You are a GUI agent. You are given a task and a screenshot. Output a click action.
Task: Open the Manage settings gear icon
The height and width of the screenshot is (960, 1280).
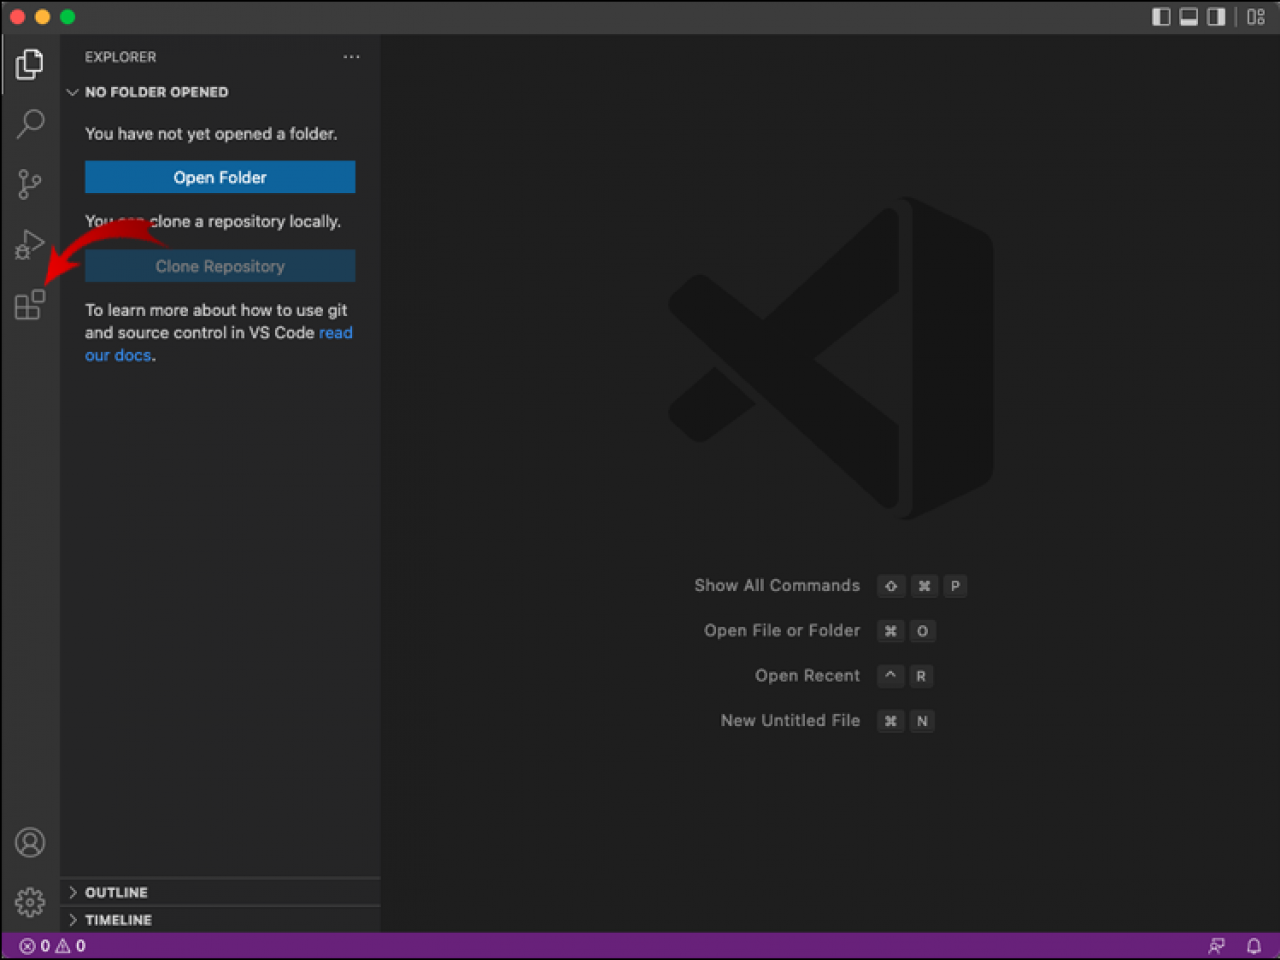29,901
